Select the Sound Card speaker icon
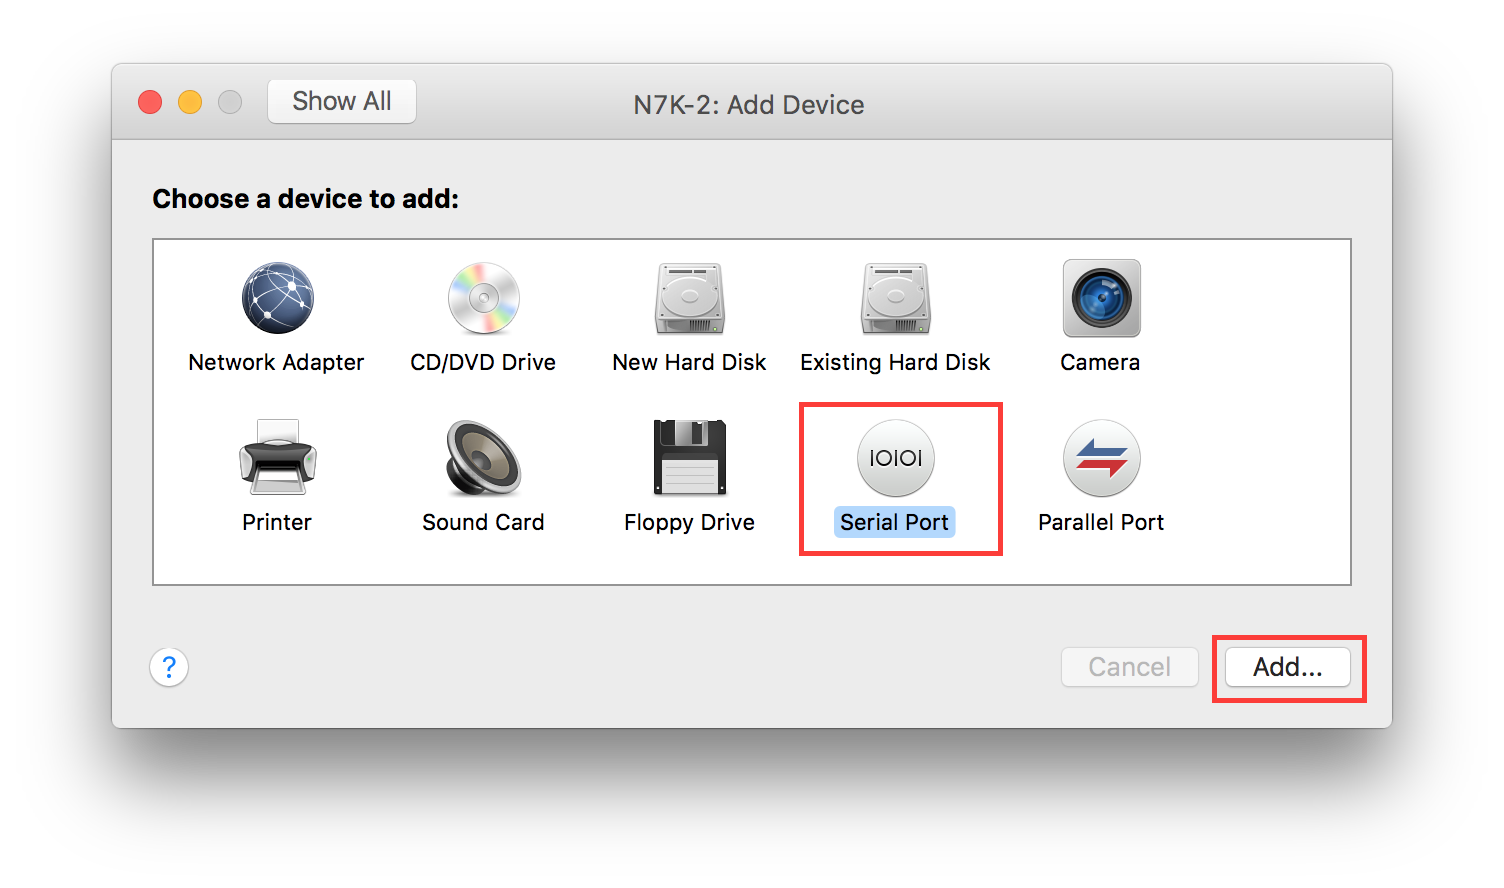The height and width of the screenshot is (888, 1504). (484, 458)
